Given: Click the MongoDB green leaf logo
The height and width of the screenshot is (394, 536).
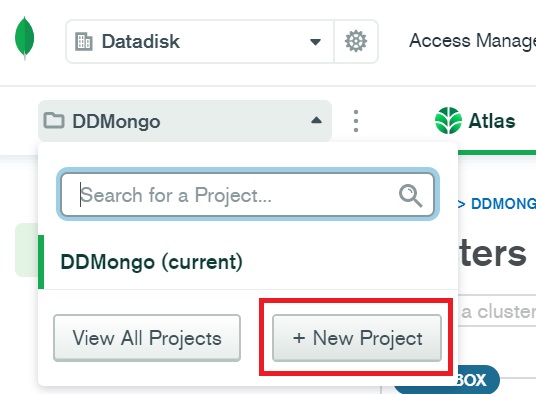Looking at the screenshot, I should [24, 38].
